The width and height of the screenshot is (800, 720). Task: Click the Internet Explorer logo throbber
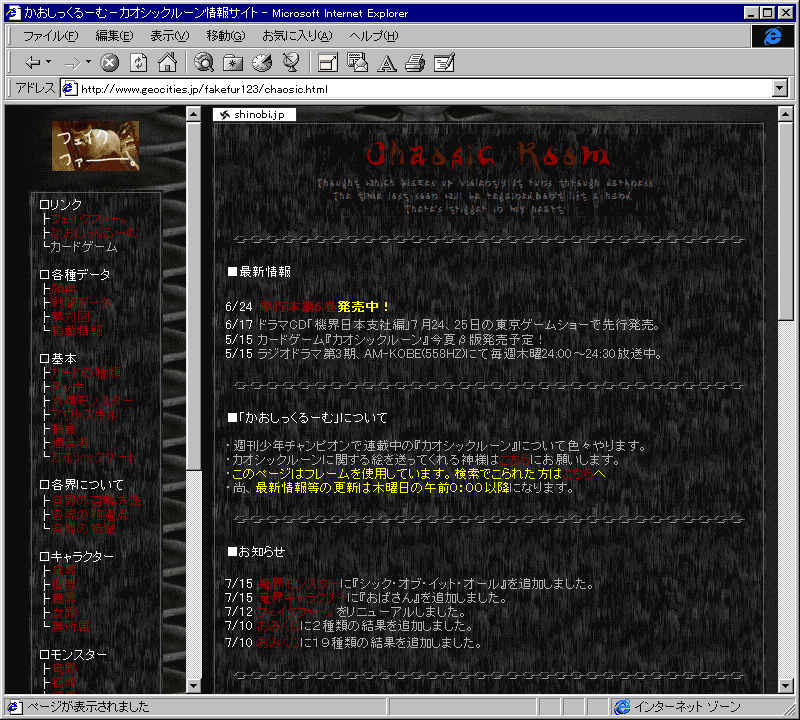pyautogui.click(x=772, y=36)
